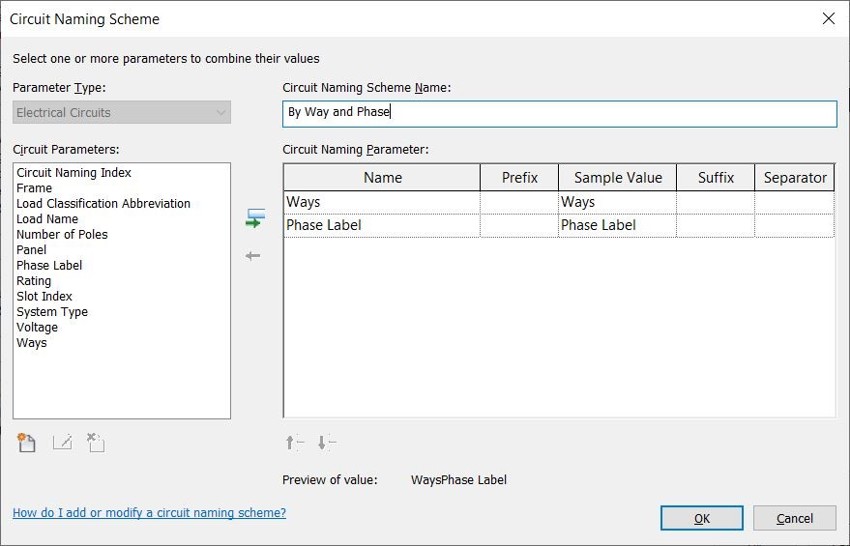850x546 pixels.
Task: Select Circuit Naming Index in parameters list
Action: click(x=74, y=172)
